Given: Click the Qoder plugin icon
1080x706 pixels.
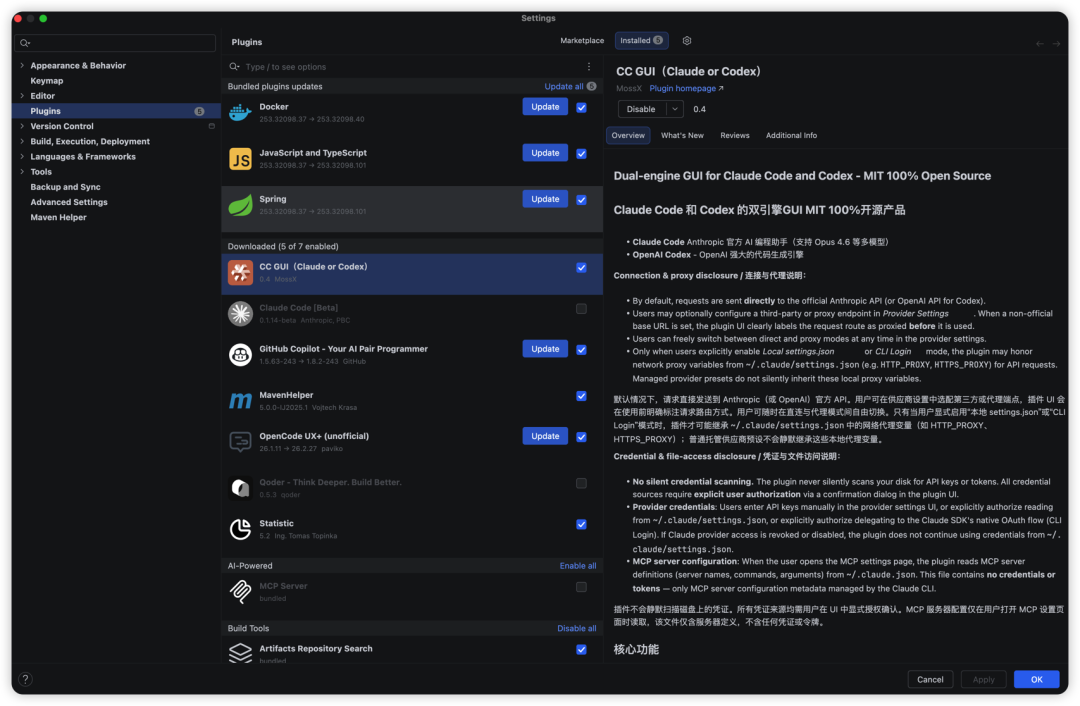Looking at the screenshot, I should coord(240,488).
